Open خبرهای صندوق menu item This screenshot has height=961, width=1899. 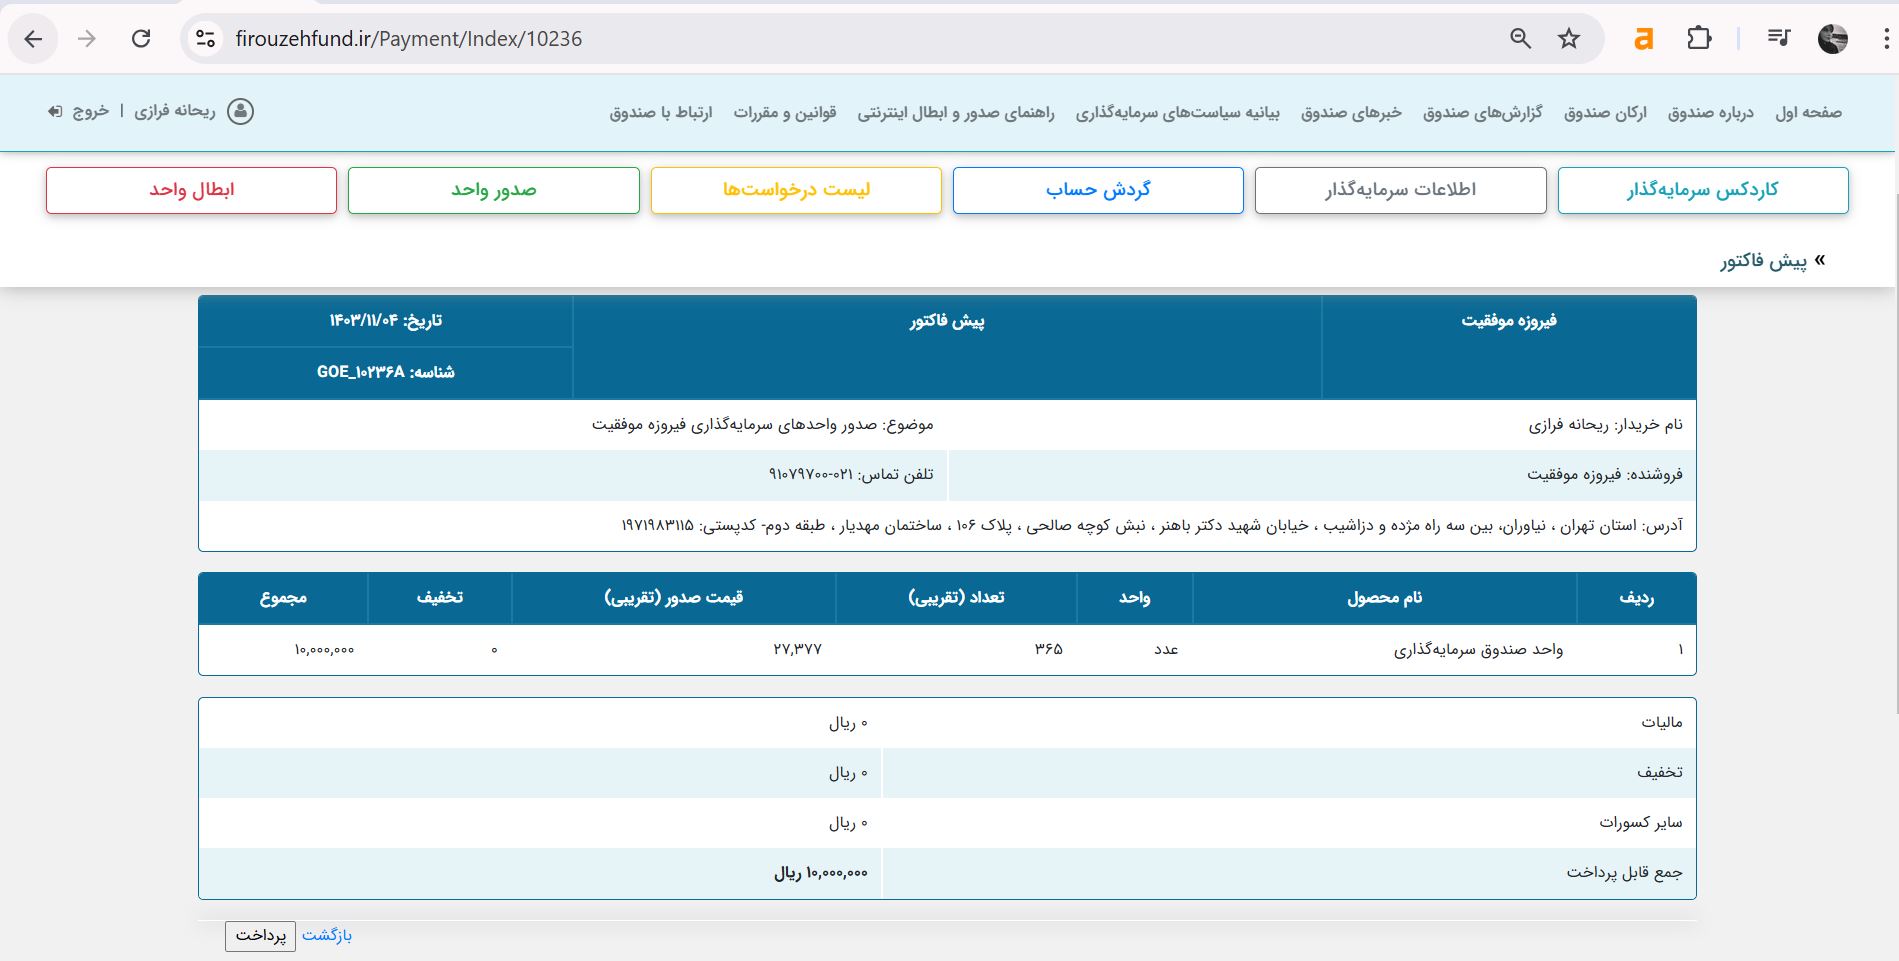pos(1351,112)
